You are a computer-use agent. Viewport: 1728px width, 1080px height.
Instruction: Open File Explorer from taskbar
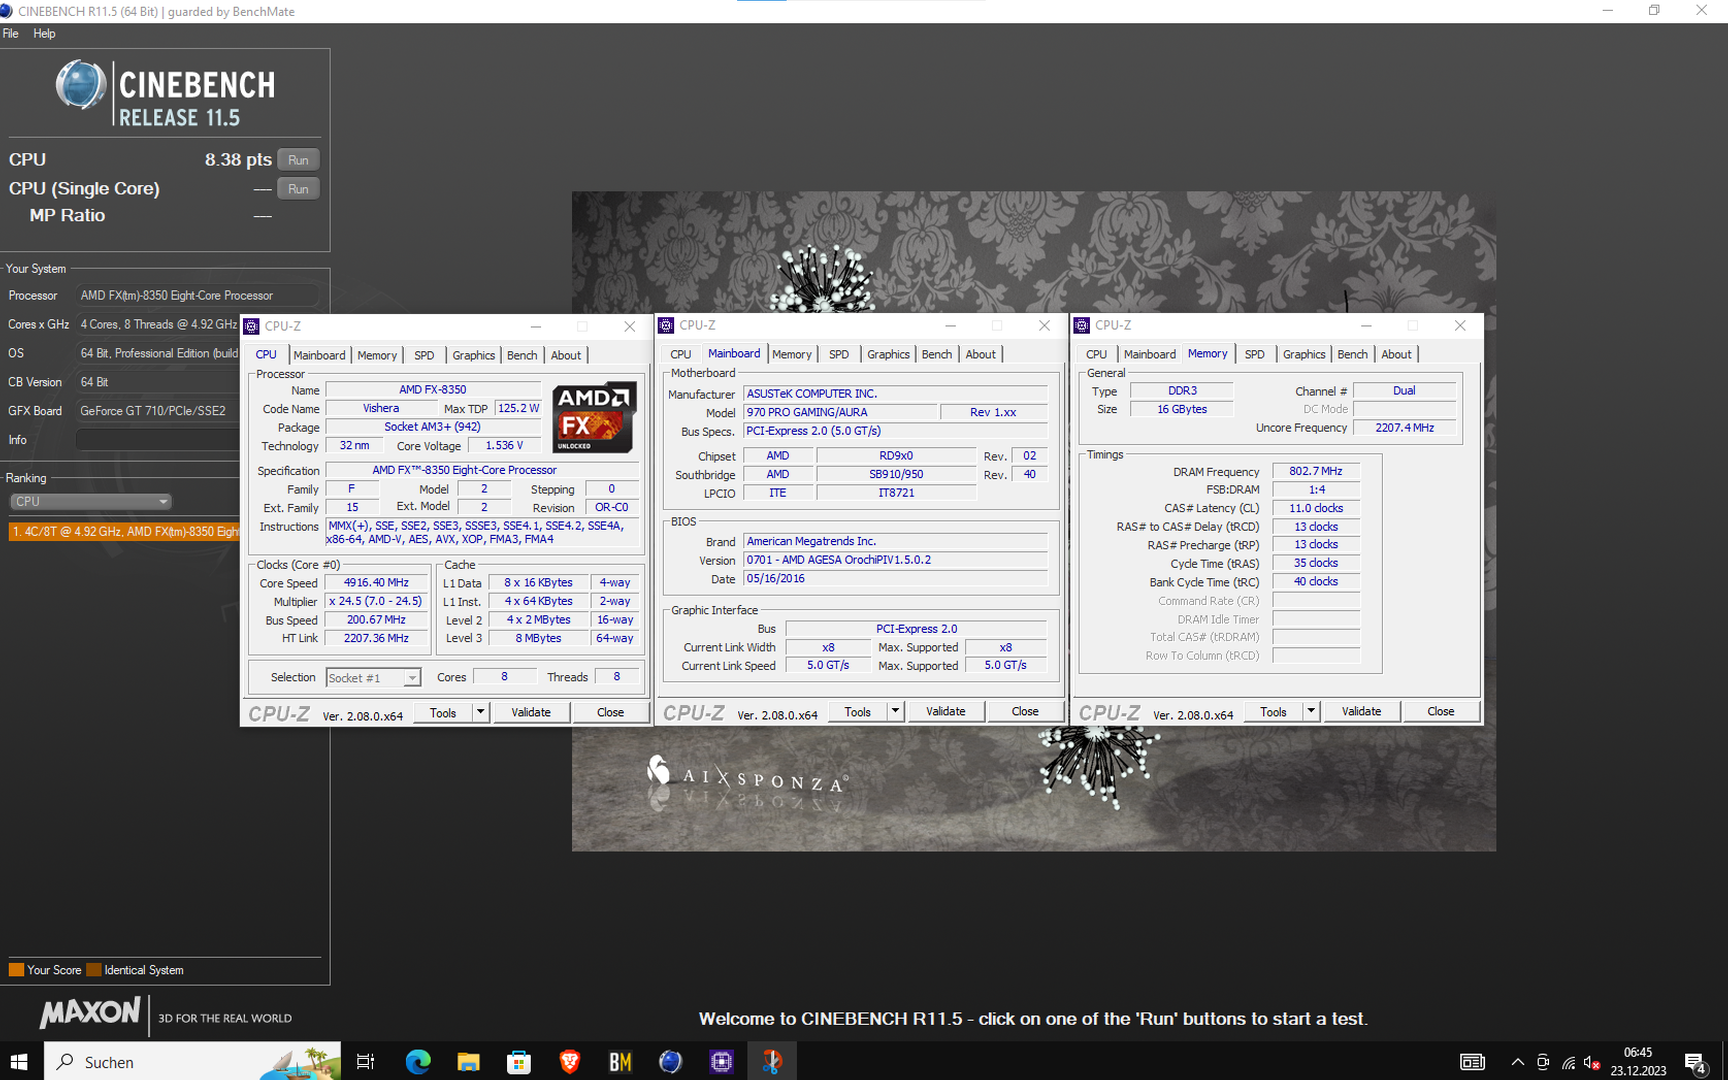pos(468,1061)
